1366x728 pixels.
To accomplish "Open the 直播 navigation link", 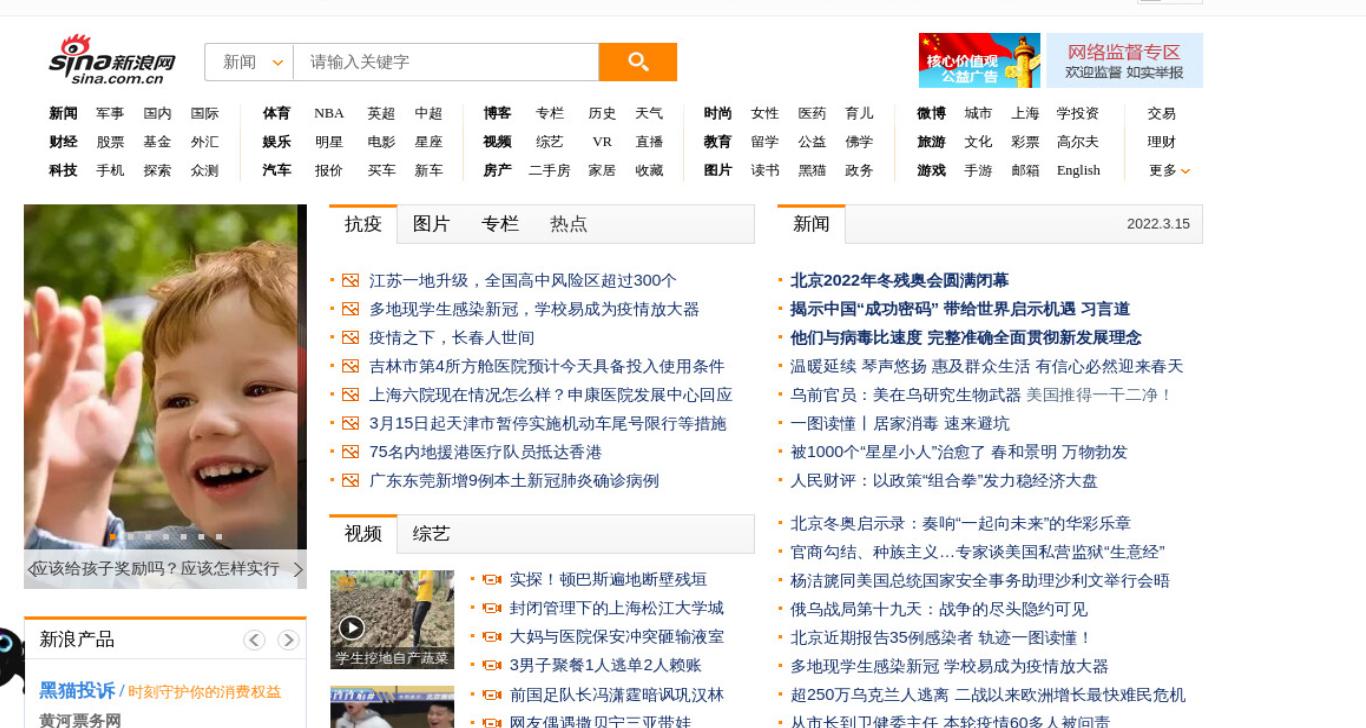I will click(649, 142).
